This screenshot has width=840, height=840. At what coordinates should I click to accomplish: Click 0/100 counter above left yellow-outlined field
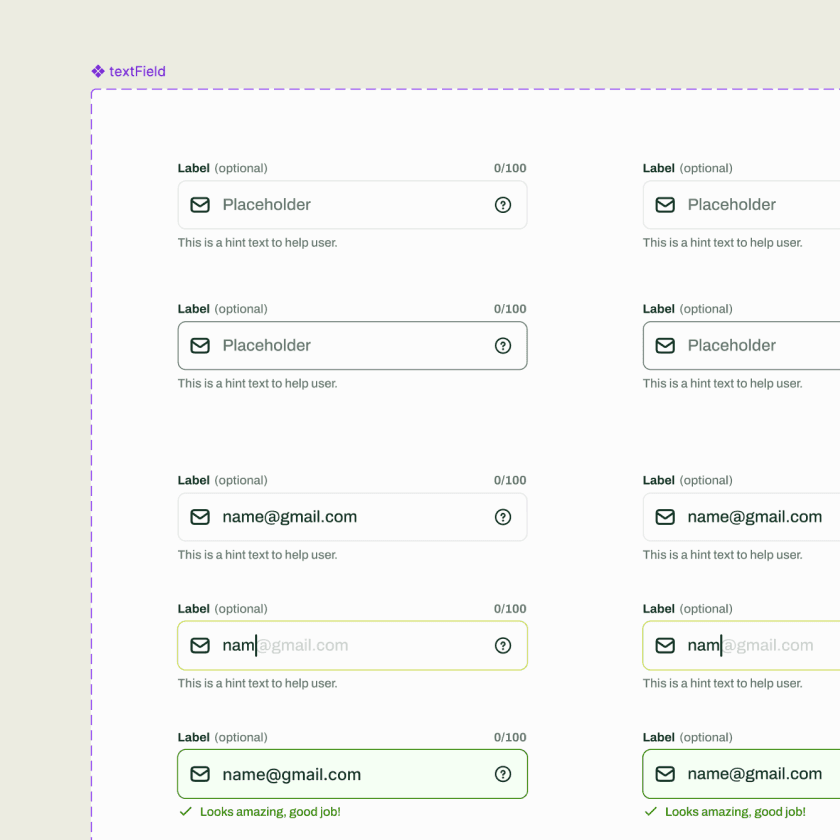click(510, 609)
